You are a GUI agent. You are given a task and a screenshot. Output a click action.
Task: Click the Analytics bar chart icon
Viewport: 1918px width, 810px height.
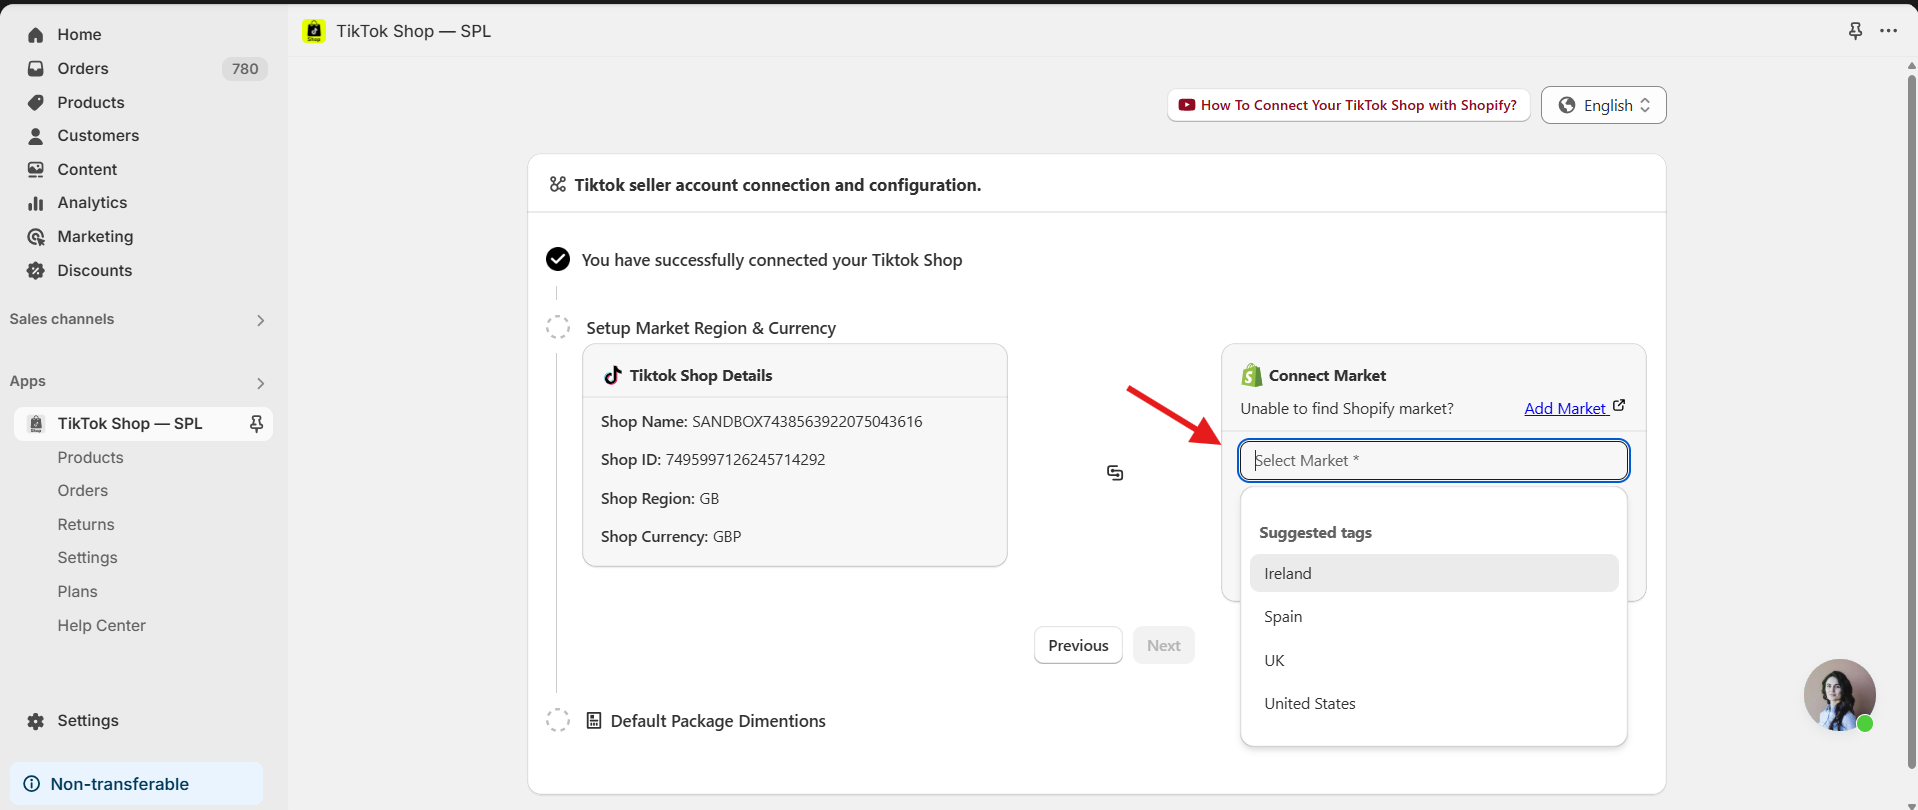[36, 203]
